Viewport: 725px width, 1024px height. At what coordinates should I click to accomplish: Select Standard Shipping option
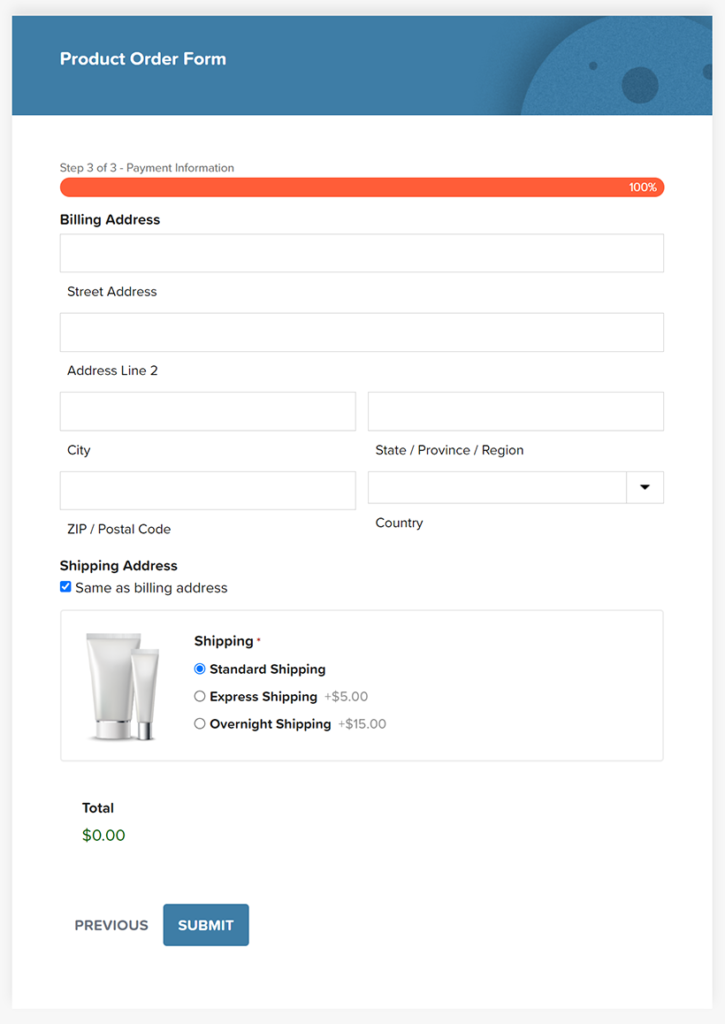[200, 669]
